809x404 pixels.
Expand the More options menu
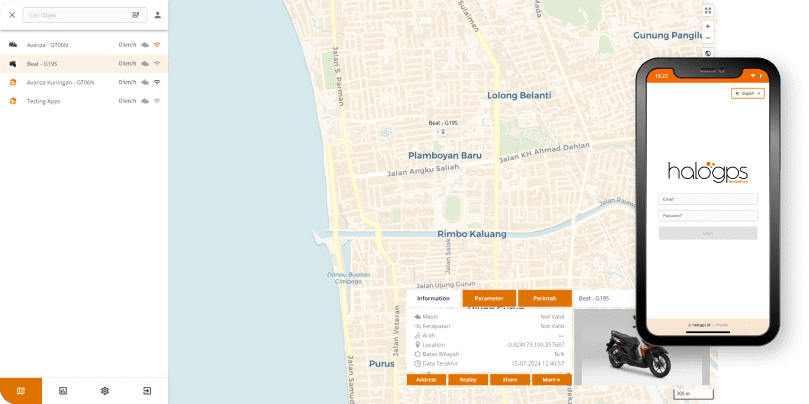[551, 380]
